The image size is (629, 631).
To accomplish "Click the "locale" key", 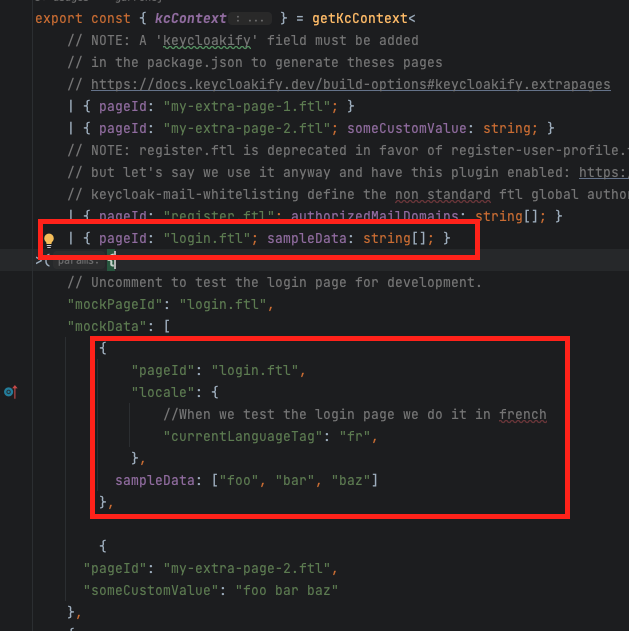I will [x=163, y=392].
